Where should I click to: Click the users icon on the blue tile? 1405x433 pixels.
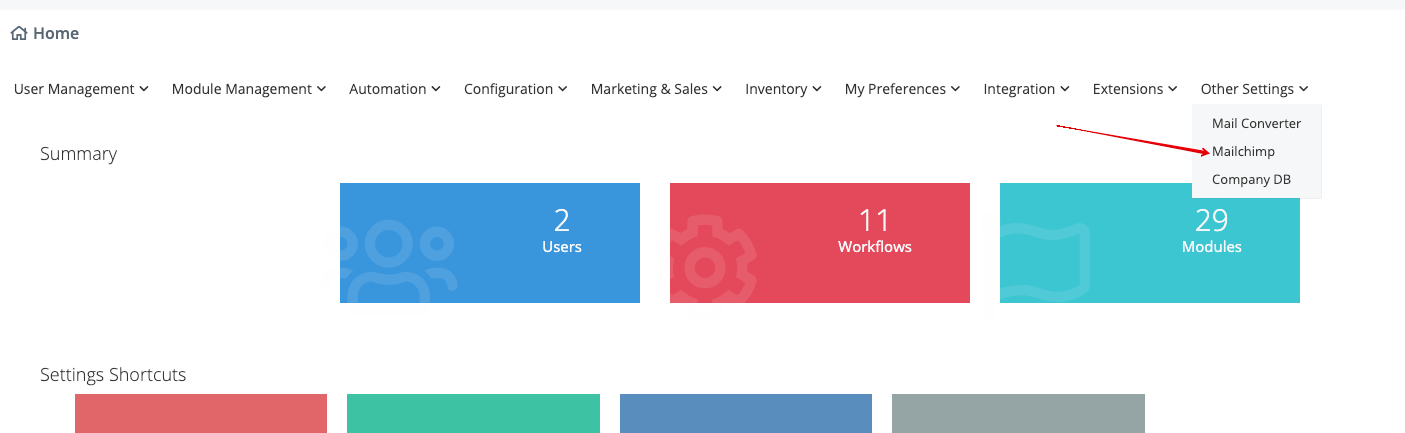[x=397, y=262]
